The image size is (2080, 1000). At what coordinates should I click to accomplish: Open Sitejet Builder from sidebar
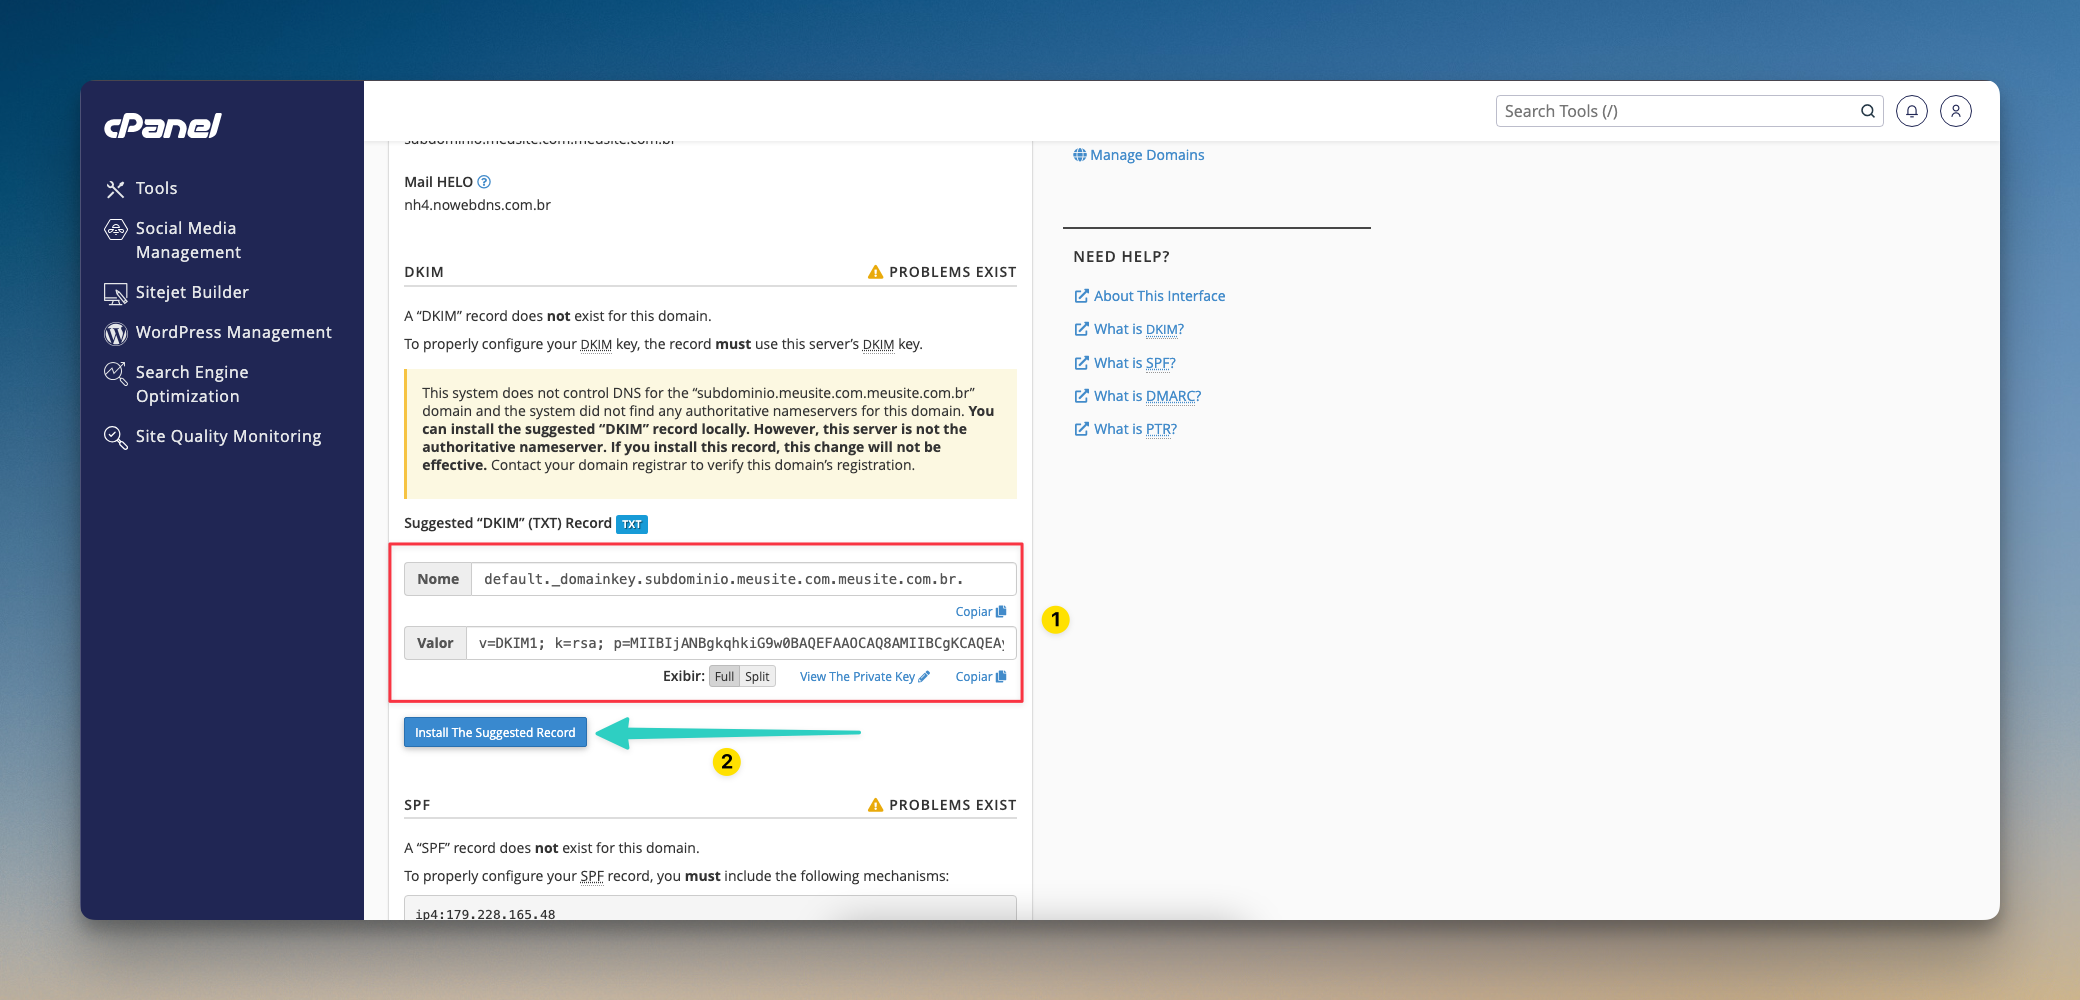(191, 292)
